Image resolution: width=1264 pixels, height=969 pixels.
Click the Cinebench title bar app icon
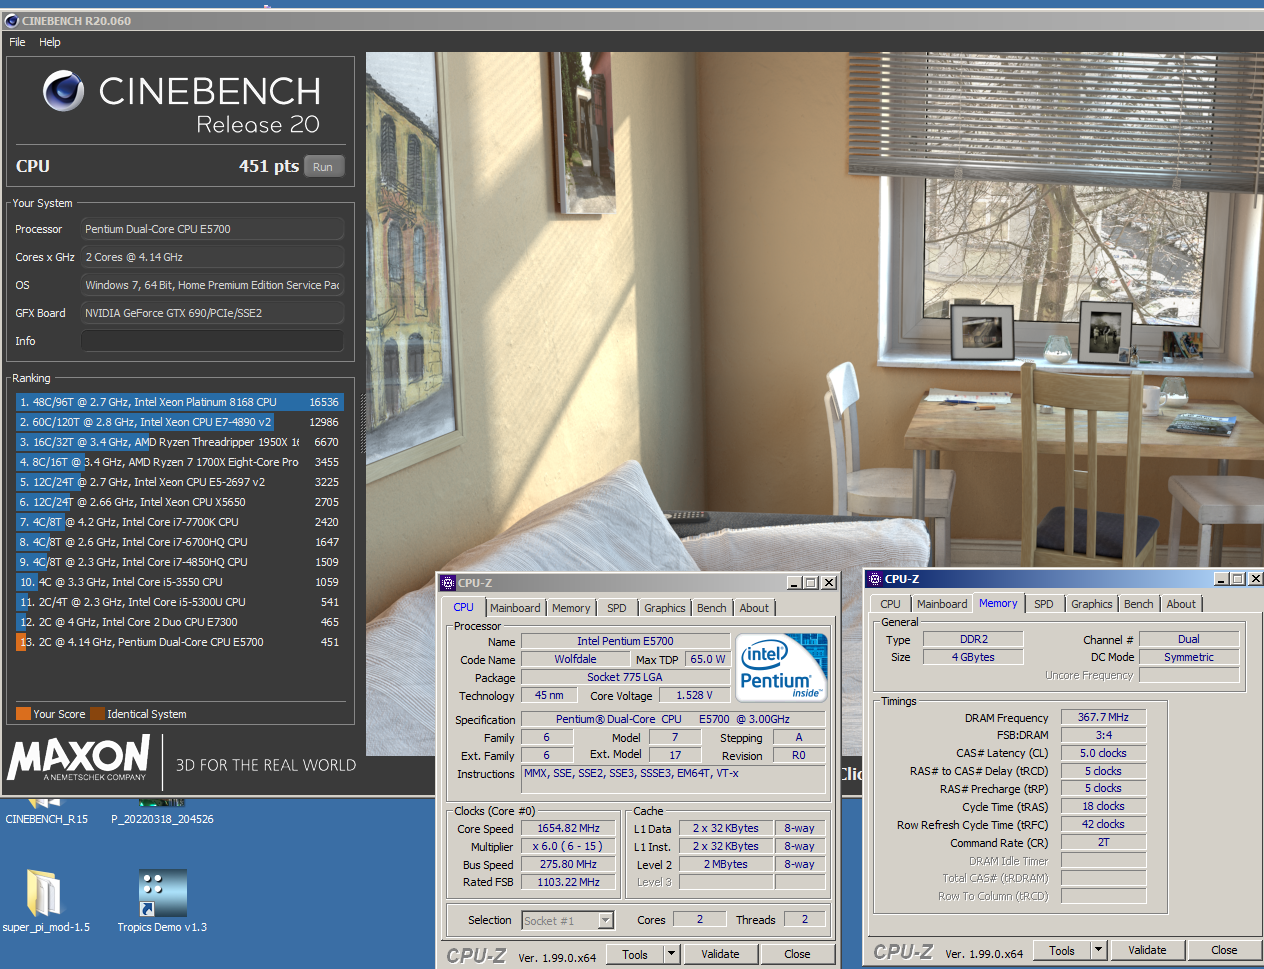(x=12, y=20)
